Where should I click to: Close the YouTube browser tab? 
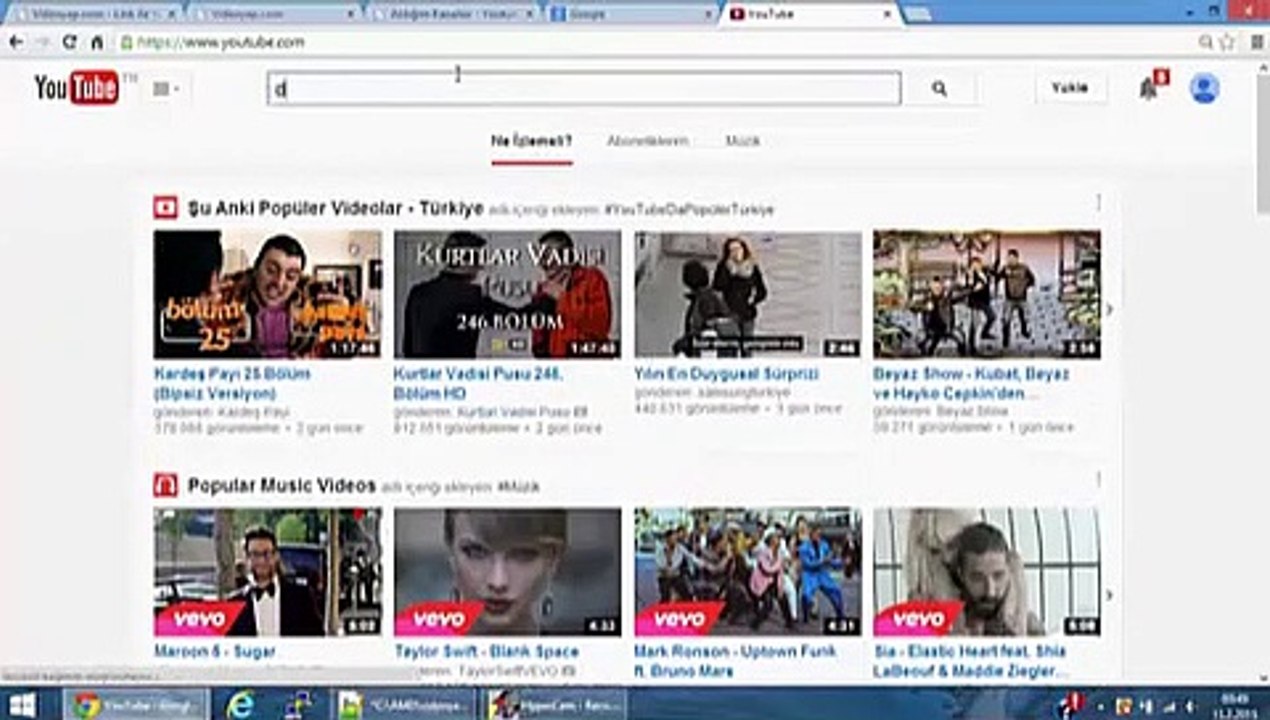(886, 14)
